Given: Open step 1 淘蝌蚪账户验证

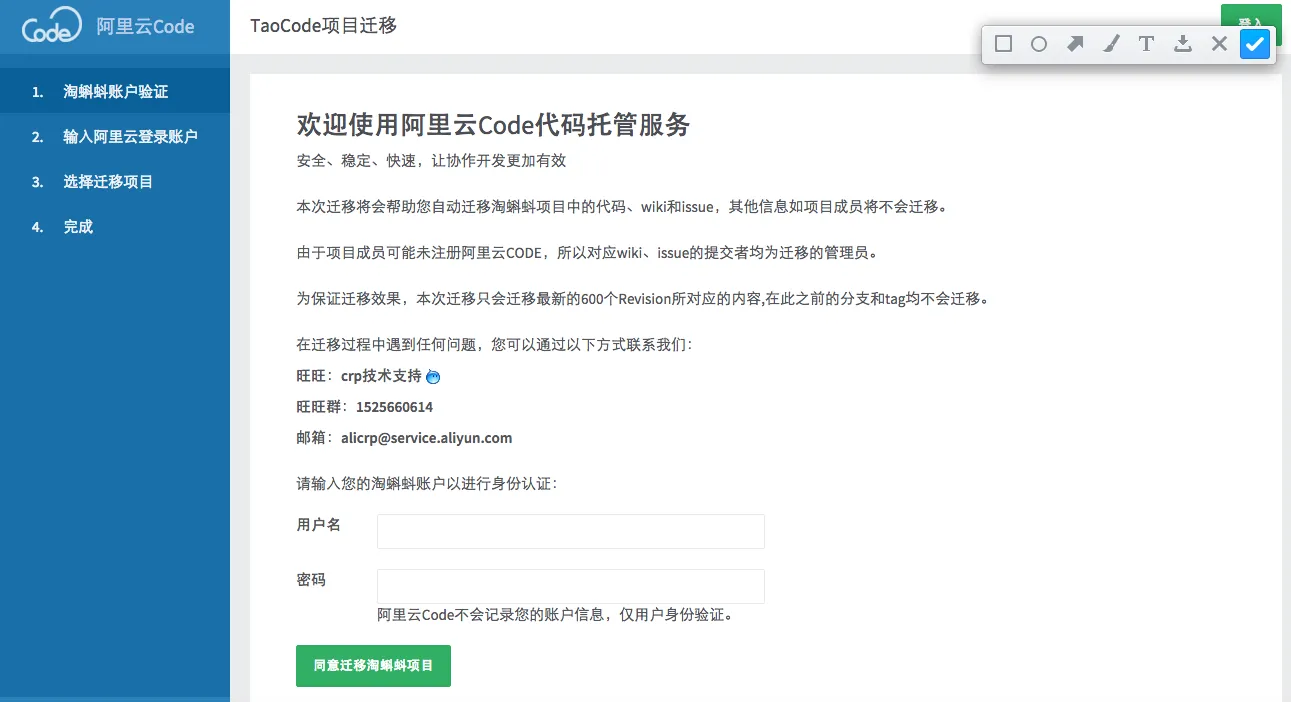Looking at the screenshot, I should tap(115, 91).
